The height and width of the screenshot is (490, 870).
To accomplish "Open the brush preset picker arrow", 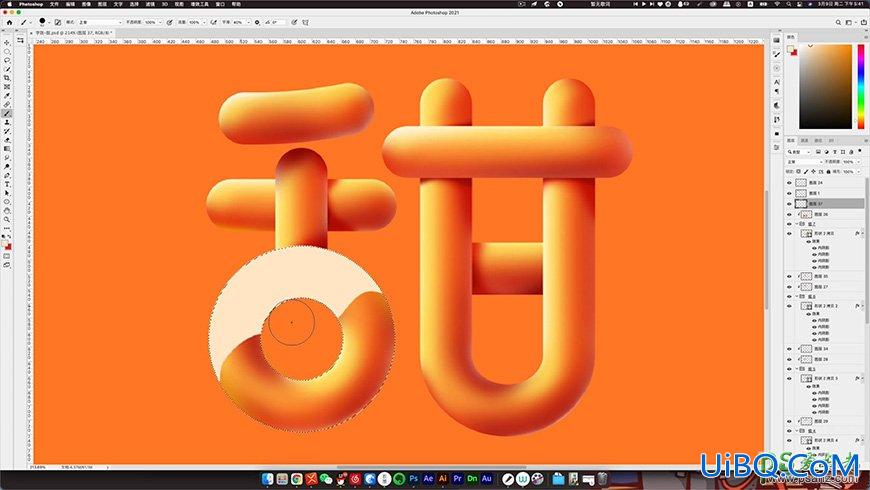I will [x=49, y=23].
